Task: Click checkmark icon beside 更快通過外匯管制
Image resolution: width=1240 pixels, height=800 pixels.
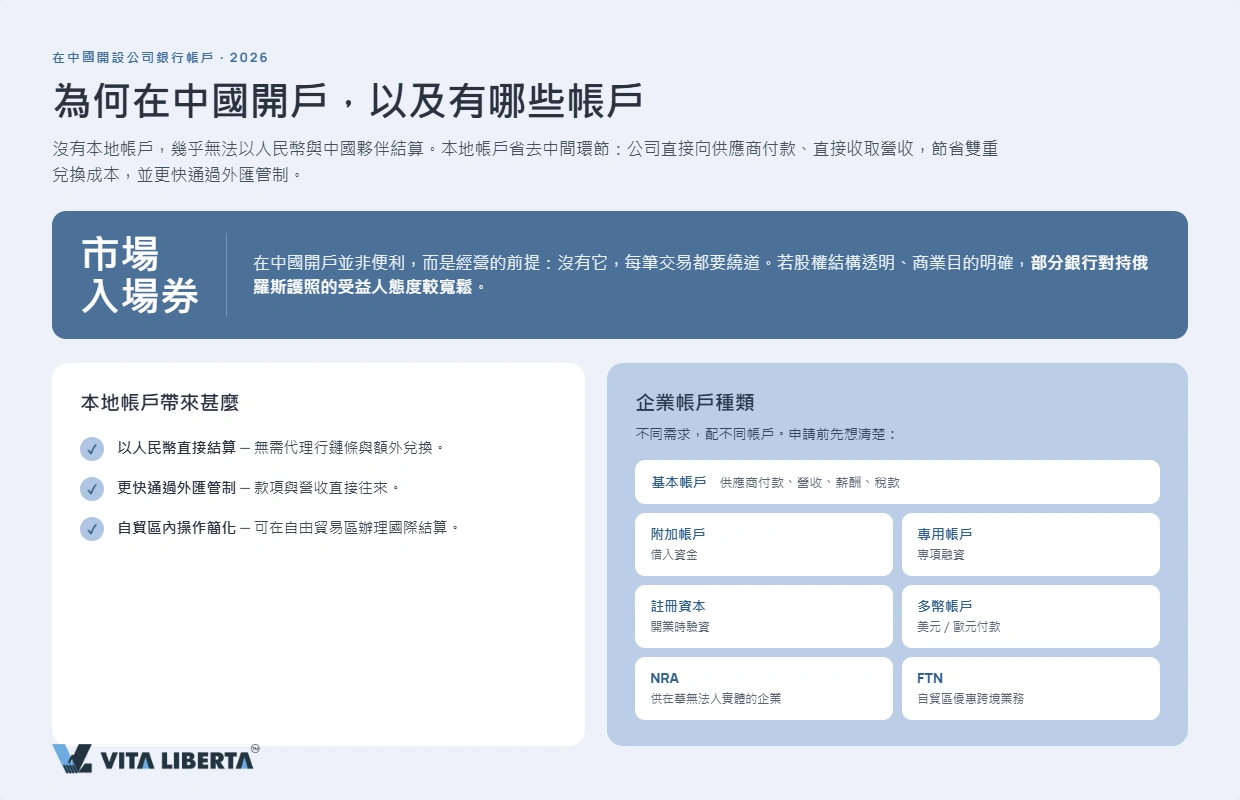Action: click(92, 489)
